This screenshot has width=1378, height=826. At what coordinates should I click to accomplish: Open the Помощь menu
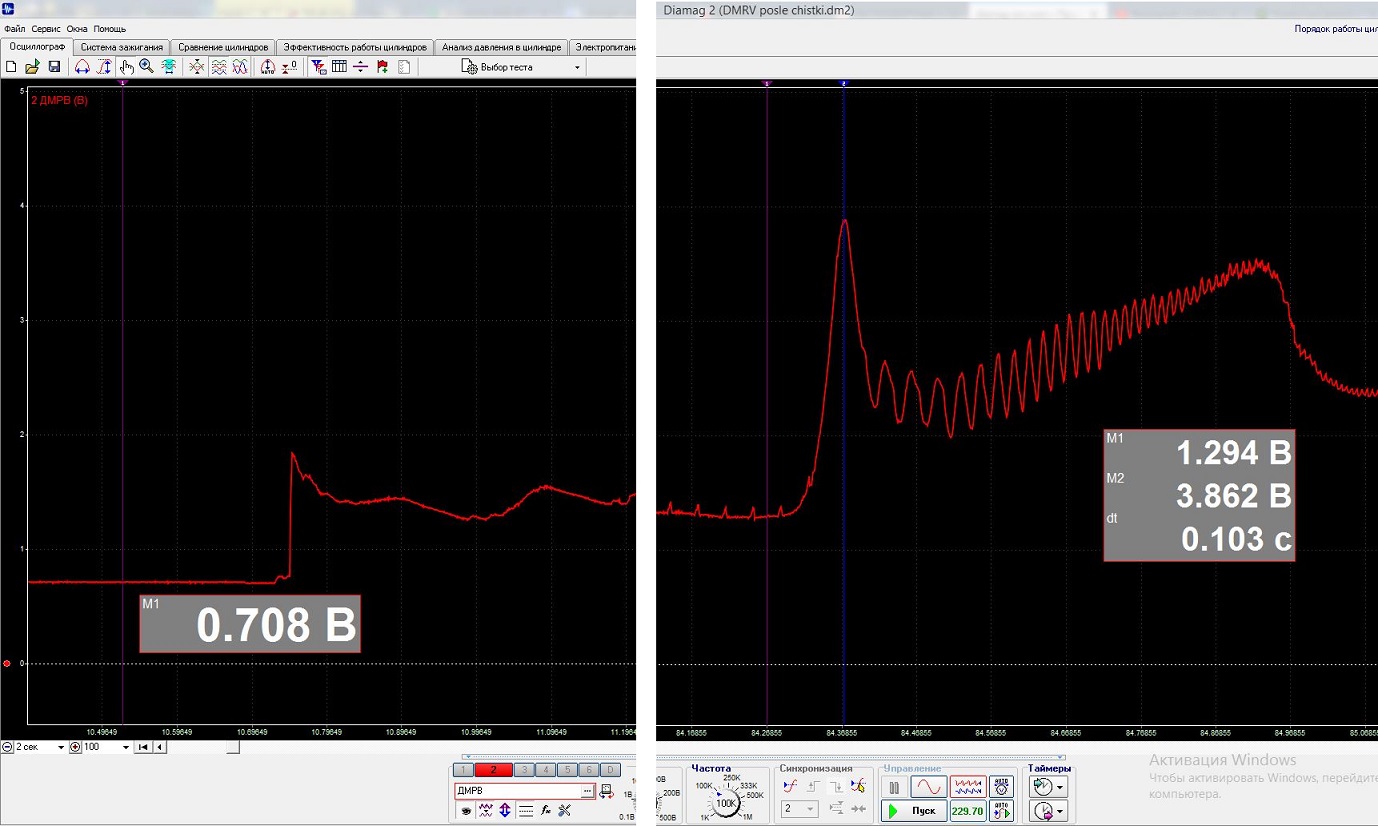click(110, 29)
